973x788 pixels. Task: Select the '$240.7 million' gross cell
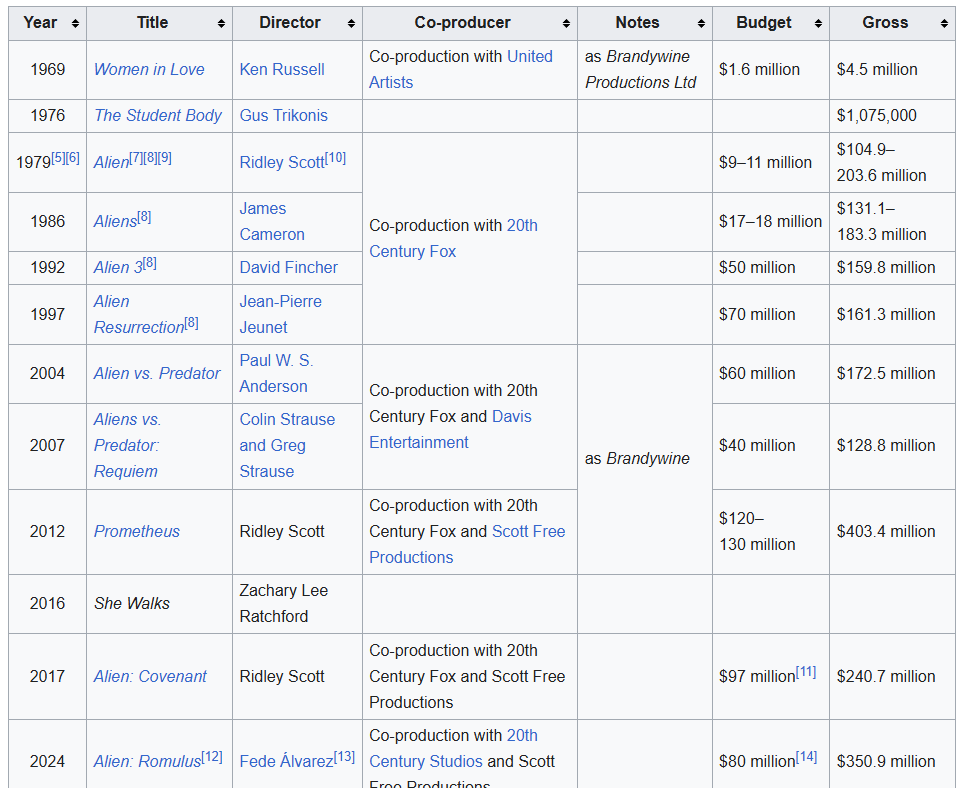point(892,676)
